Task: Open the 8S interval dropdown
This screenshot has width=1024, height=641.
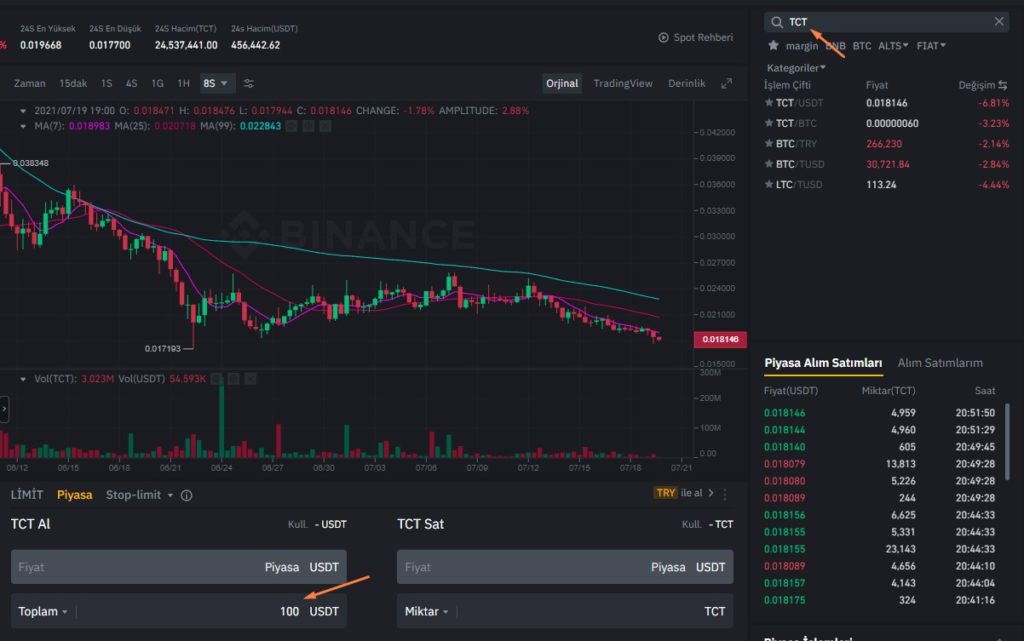Action: pos(215,84)
